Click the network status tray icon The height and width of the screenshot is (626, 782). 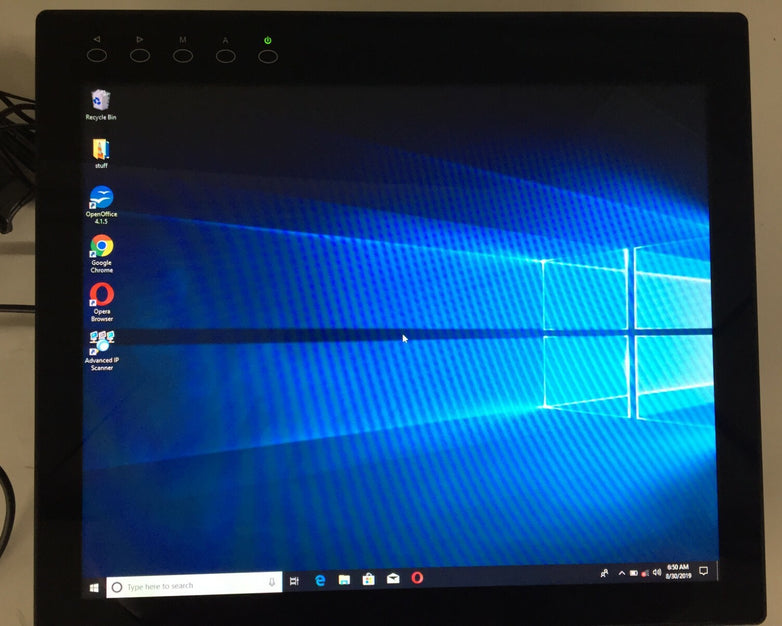click(x=645, y=573)
